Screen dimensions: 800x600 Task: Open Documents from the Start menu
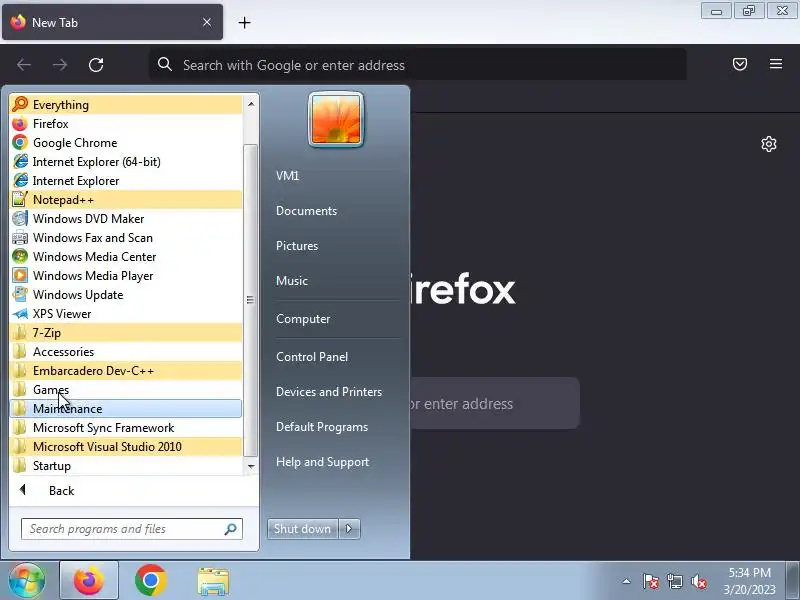[307, 211]
